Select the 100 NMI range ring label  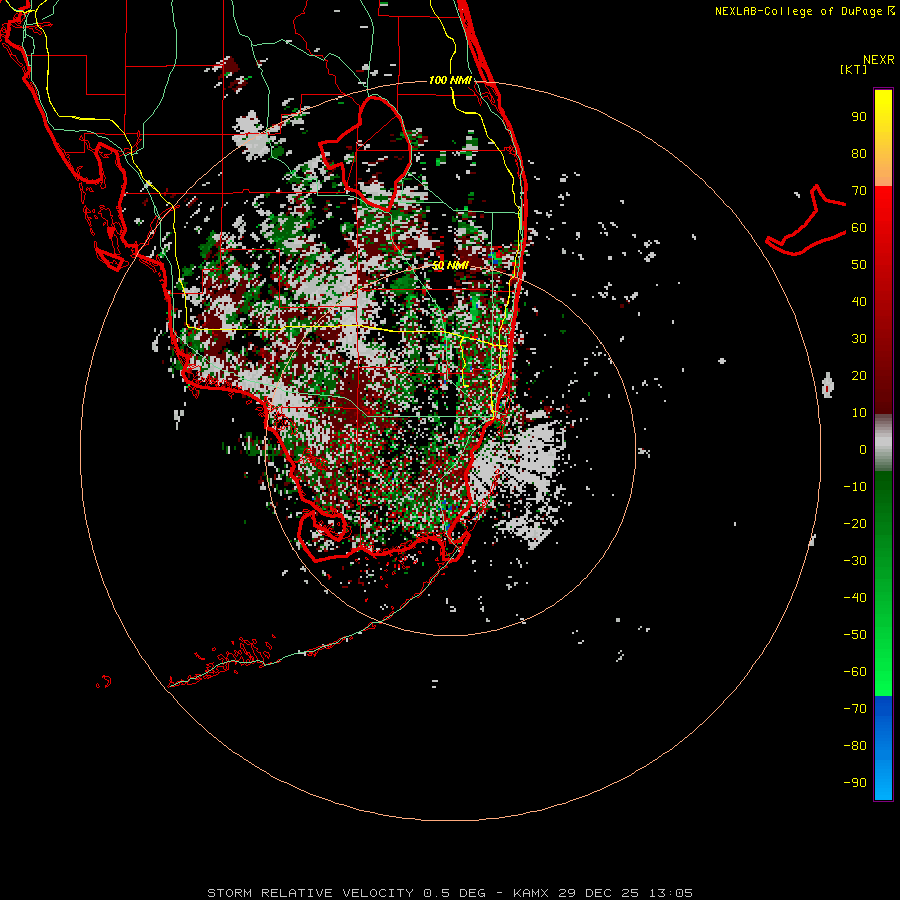[x=450, y=80]
